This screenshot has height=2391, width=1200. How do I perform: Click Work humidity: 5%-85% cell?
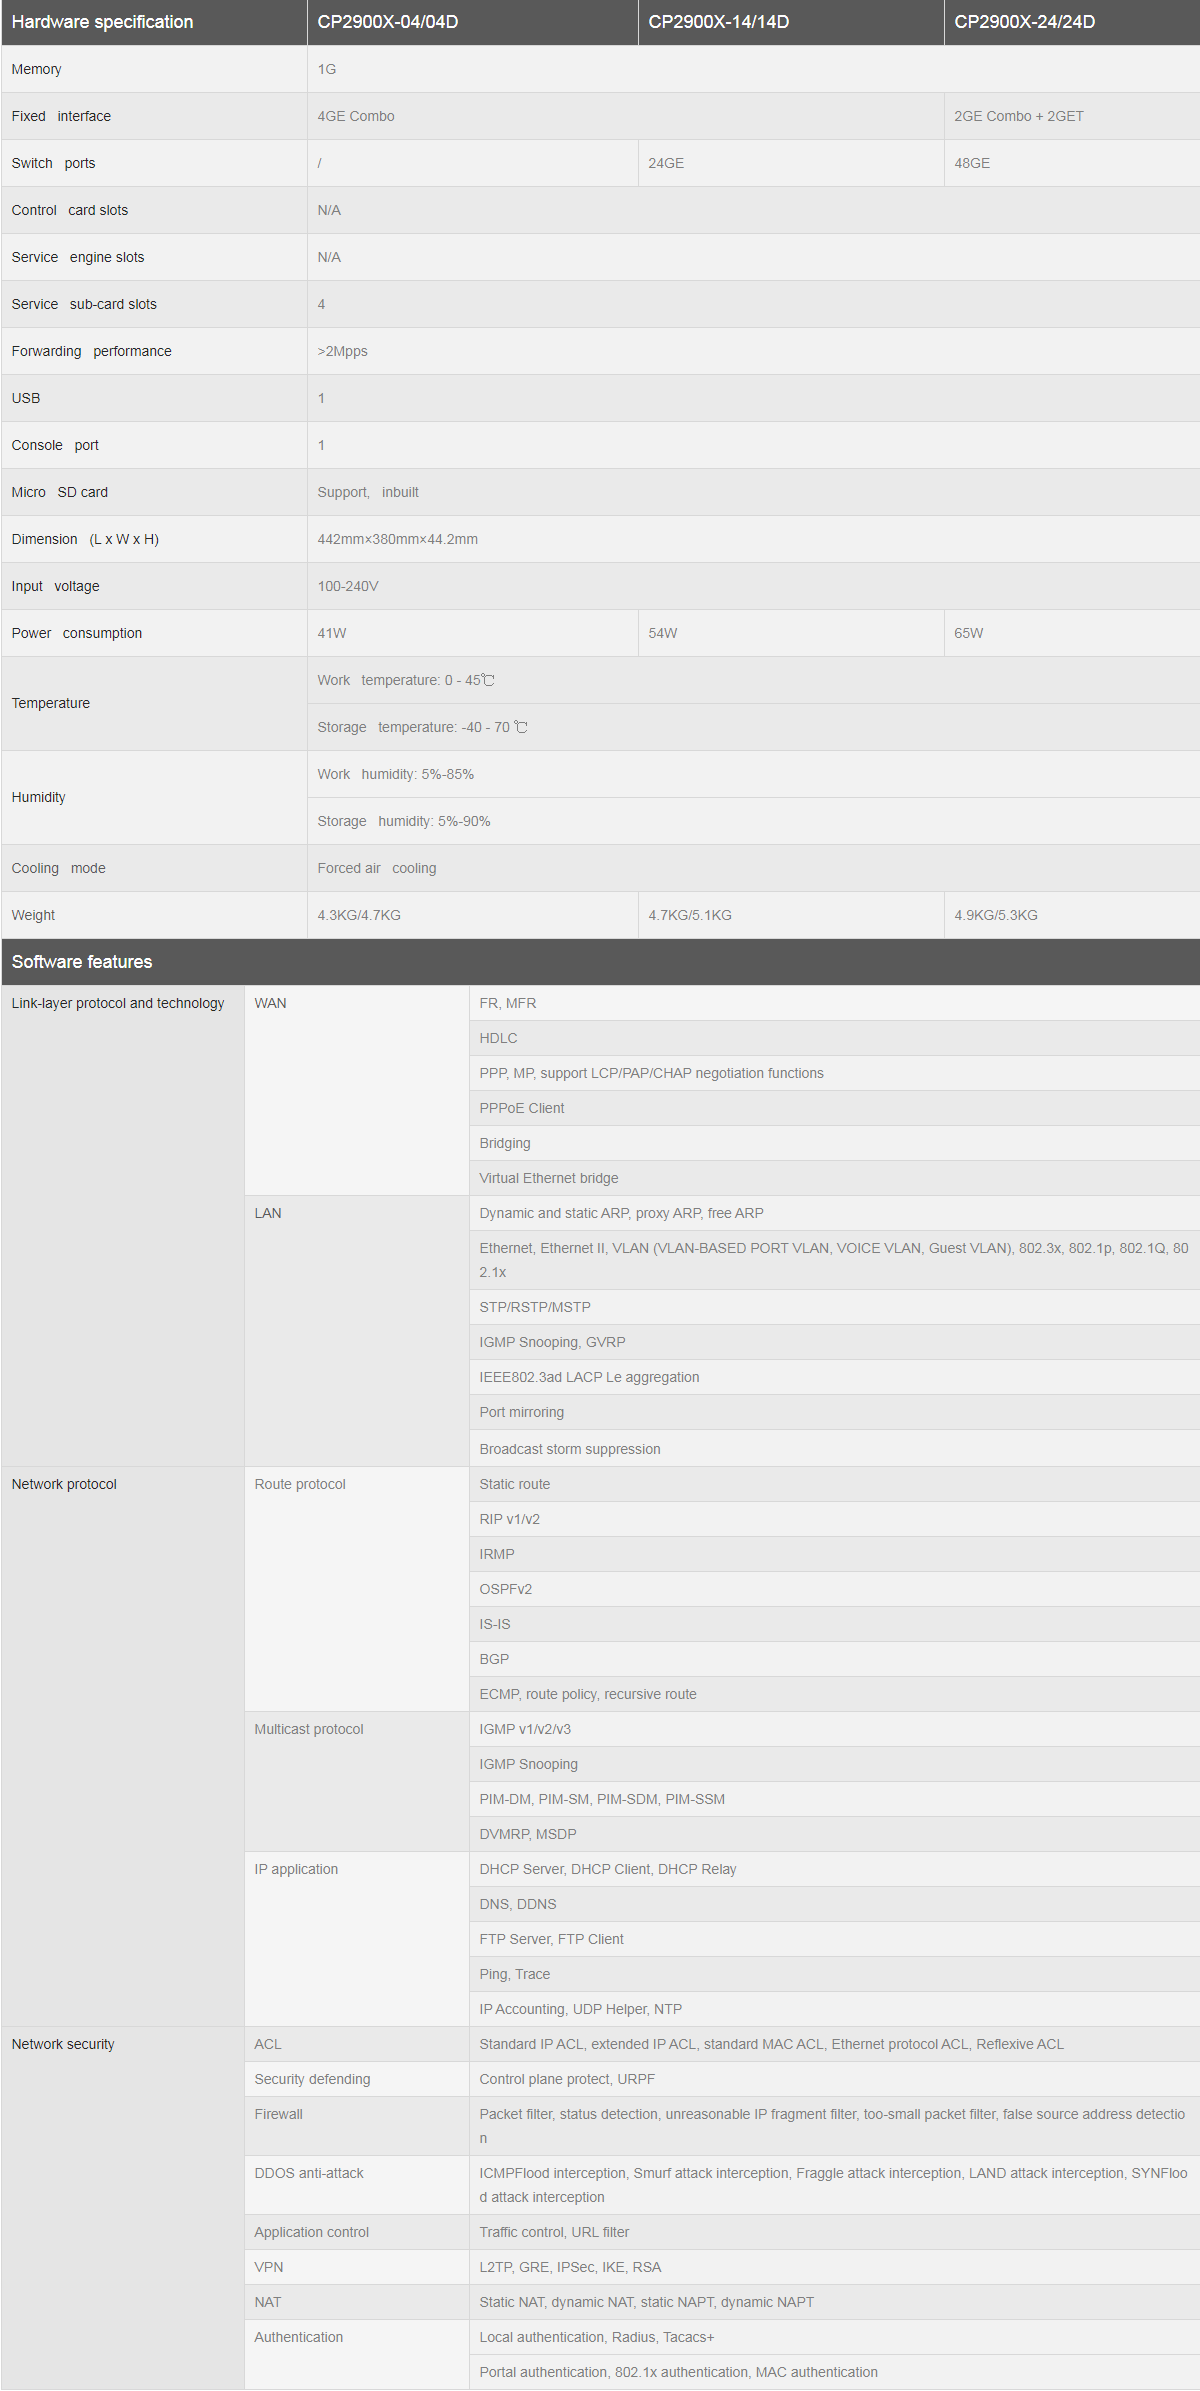click(753, 774)
